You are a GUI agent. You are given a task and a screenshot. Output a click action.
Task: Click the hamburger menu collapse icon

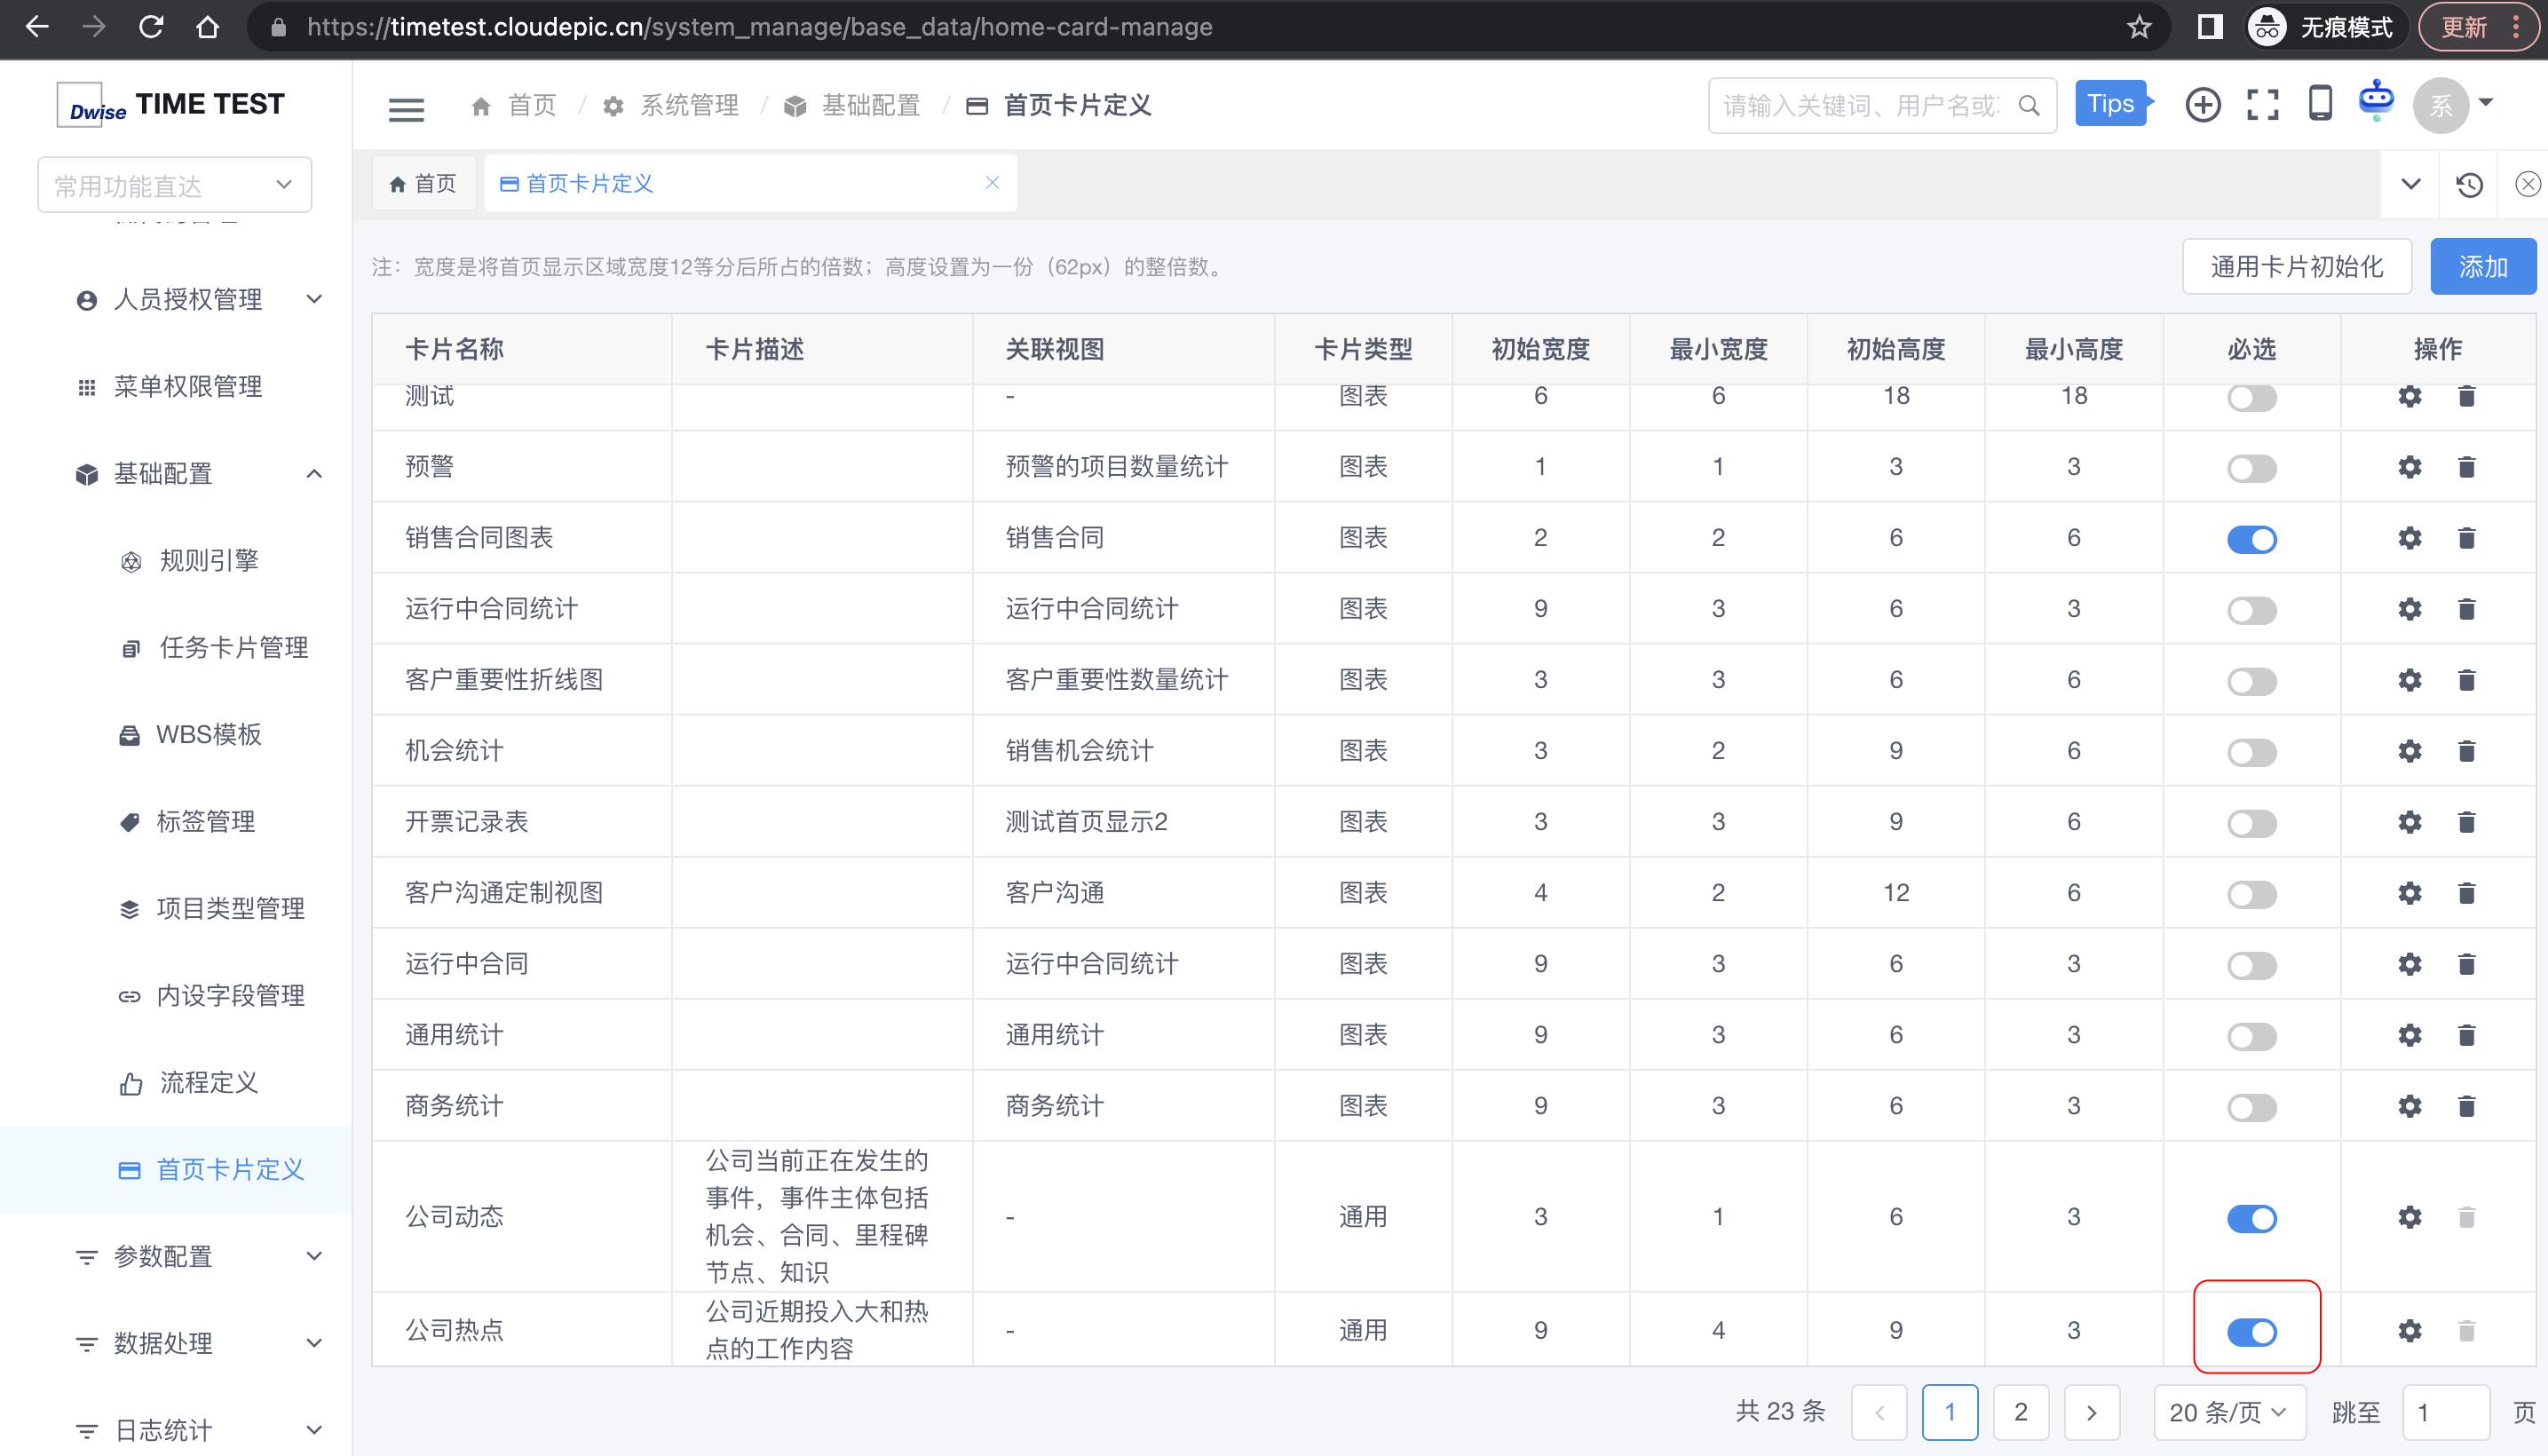[x=406, y=108]
